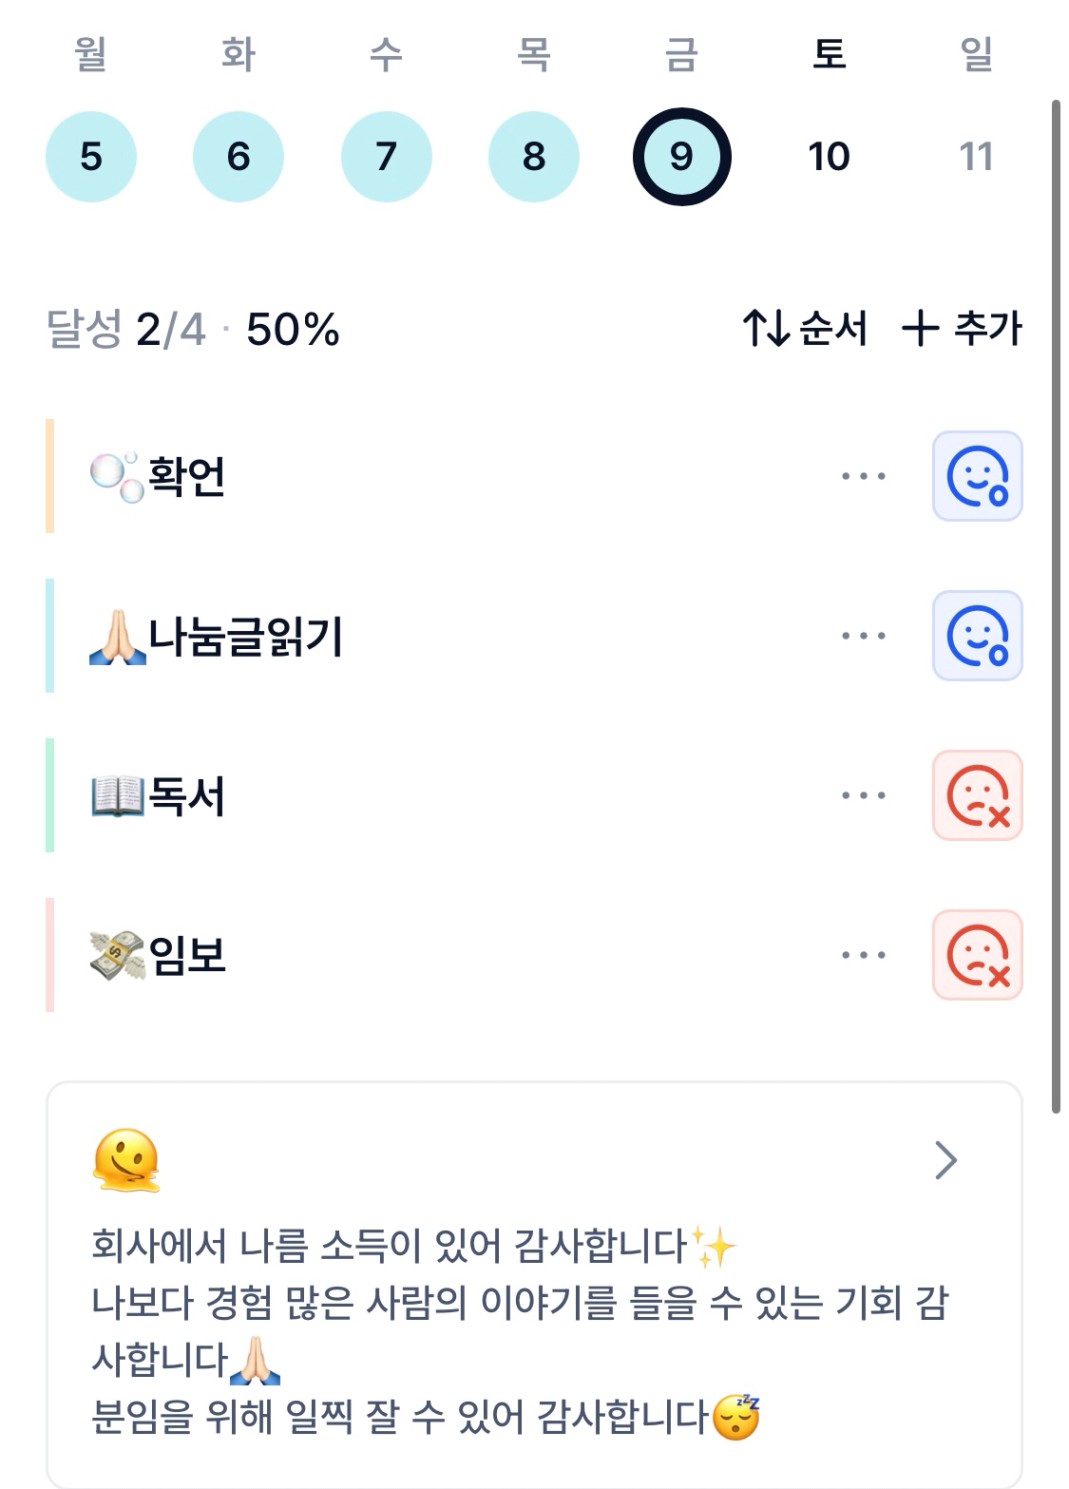The image size is (1069, 1489).
Task: Open the three-dot menu for 확언
Action: [863, 476]
